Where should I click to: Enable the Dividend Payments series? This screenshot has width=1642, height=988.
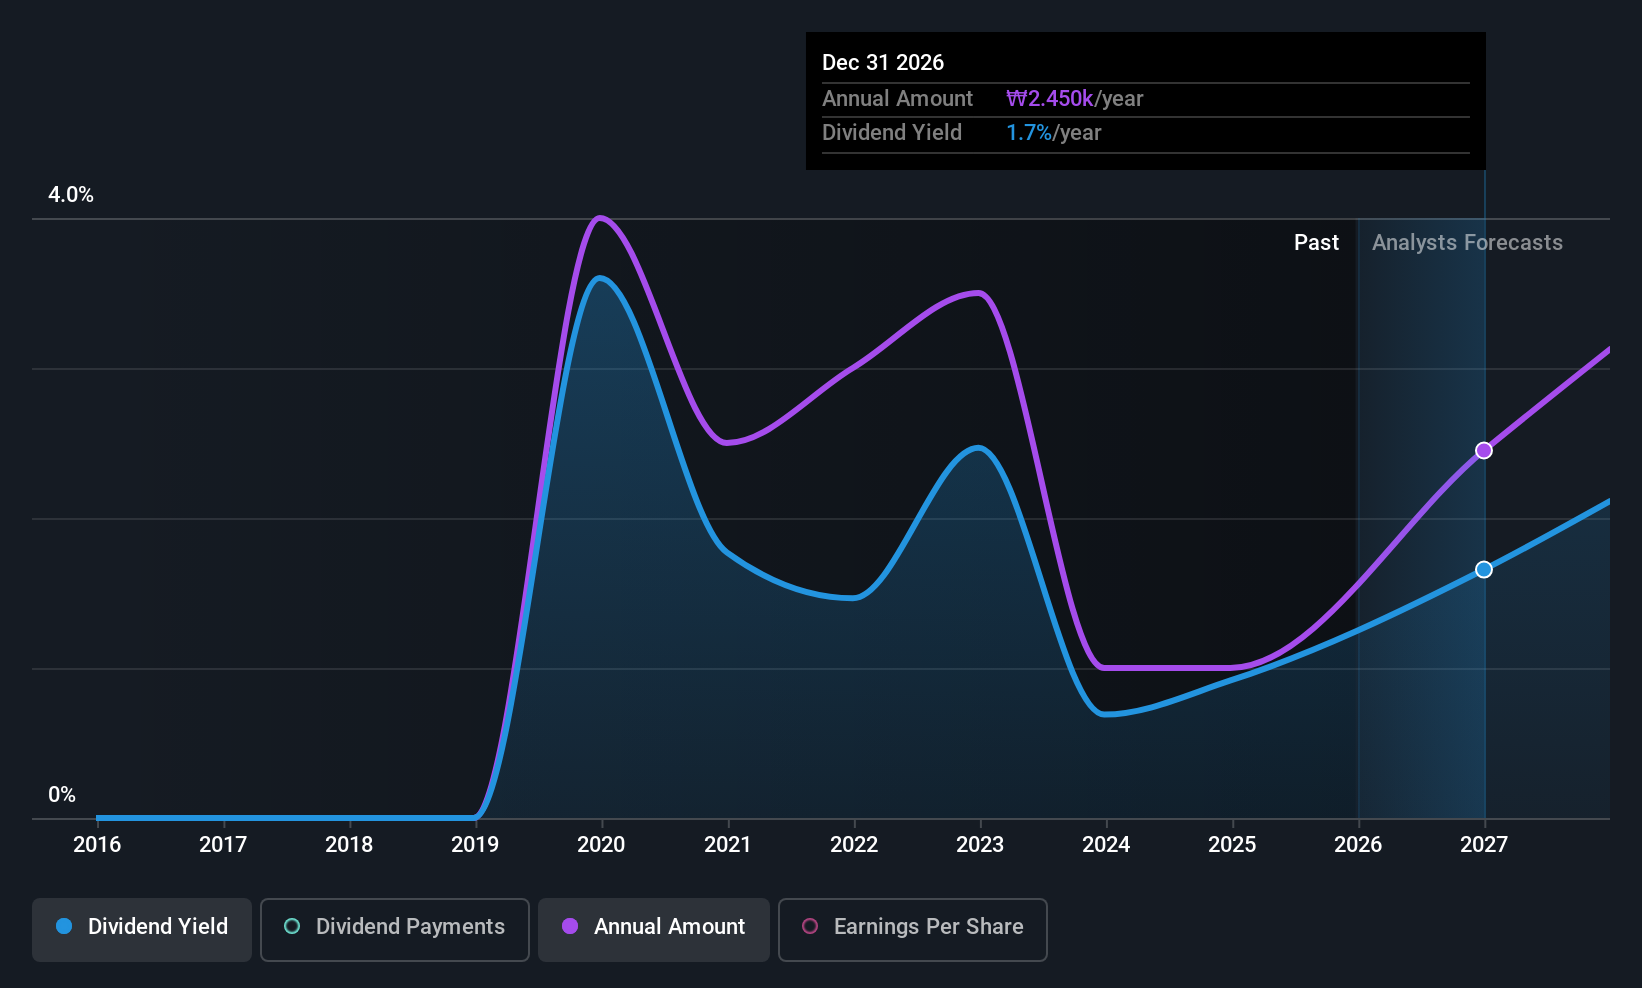(395, 929)
